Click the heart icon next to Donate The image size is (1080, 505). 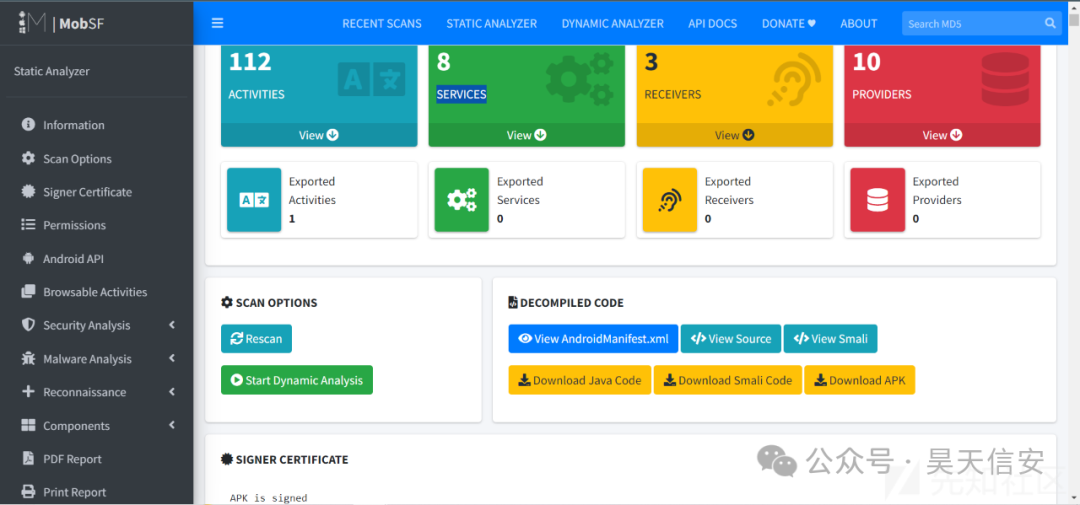pyautogui.click(x=811, y=23)
